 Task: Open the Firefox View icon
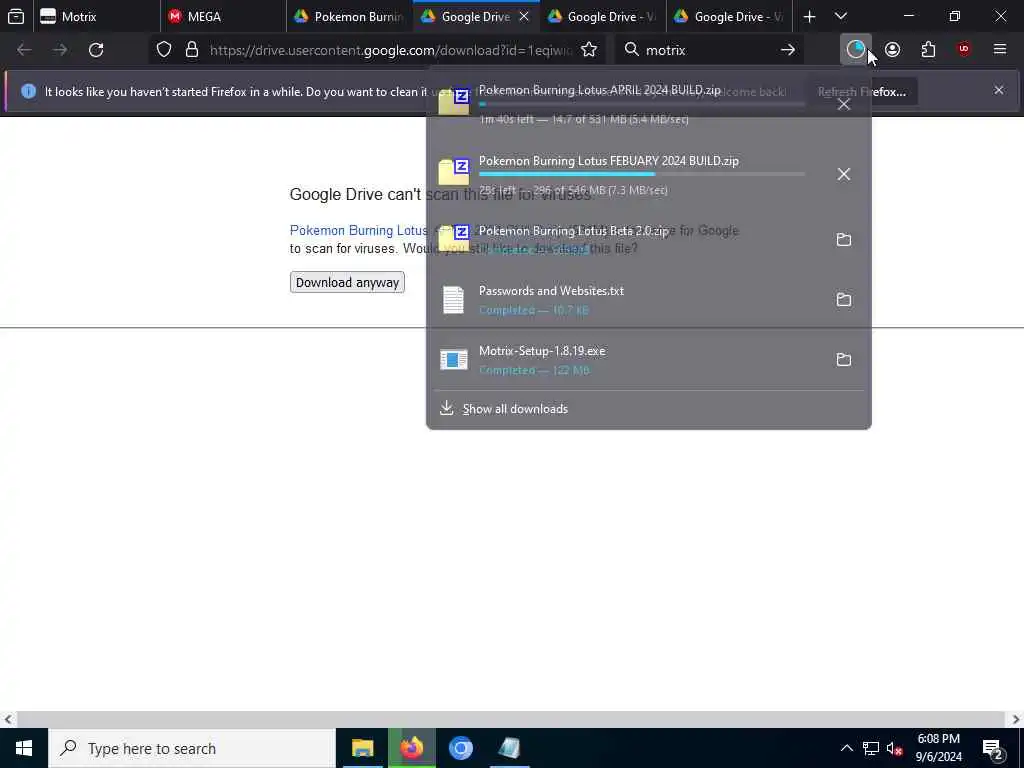(16, 17)
